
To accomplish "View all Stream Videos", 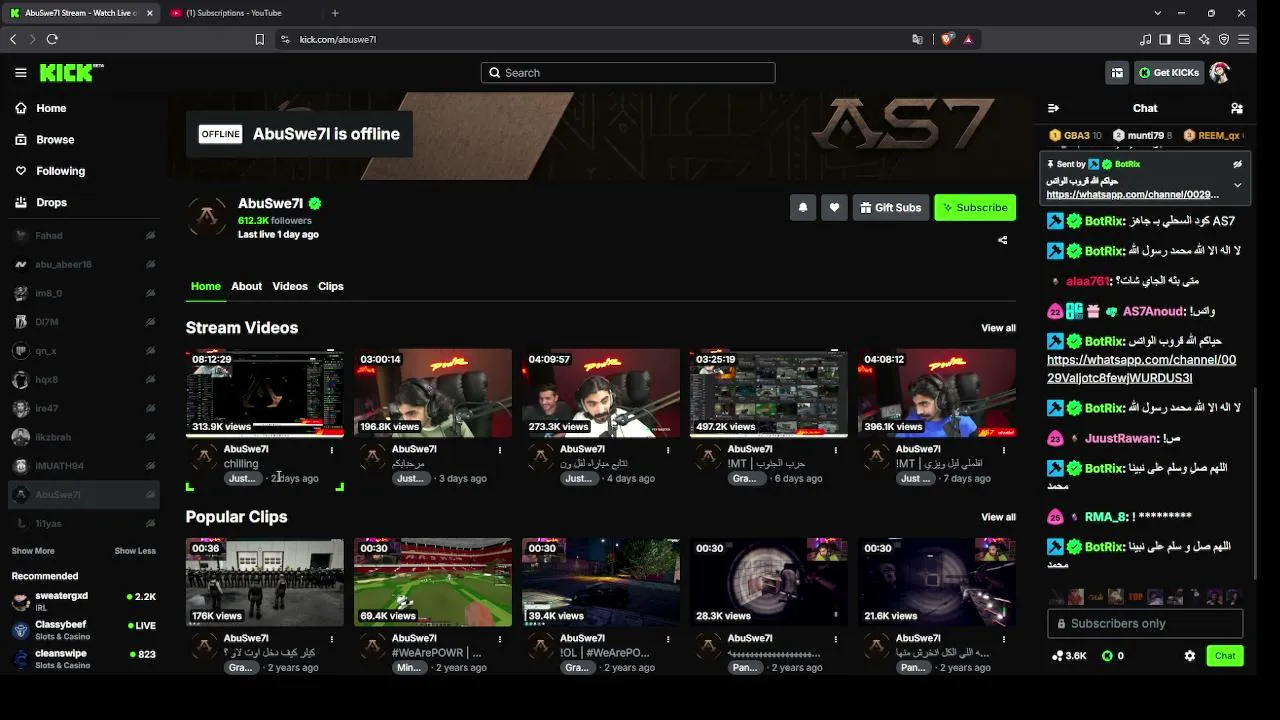I will pos(998,328).
